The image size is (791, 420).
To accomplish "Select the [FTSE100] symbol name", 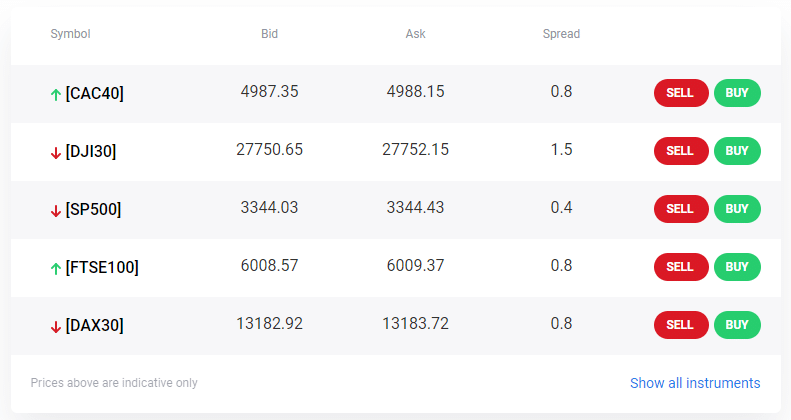I will point(102,267).
